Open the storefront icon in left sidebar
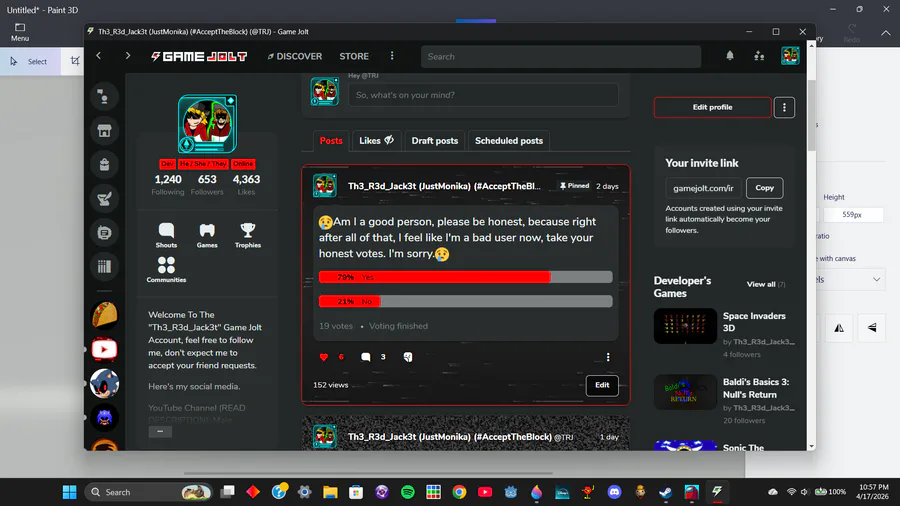 coord(104,131)
